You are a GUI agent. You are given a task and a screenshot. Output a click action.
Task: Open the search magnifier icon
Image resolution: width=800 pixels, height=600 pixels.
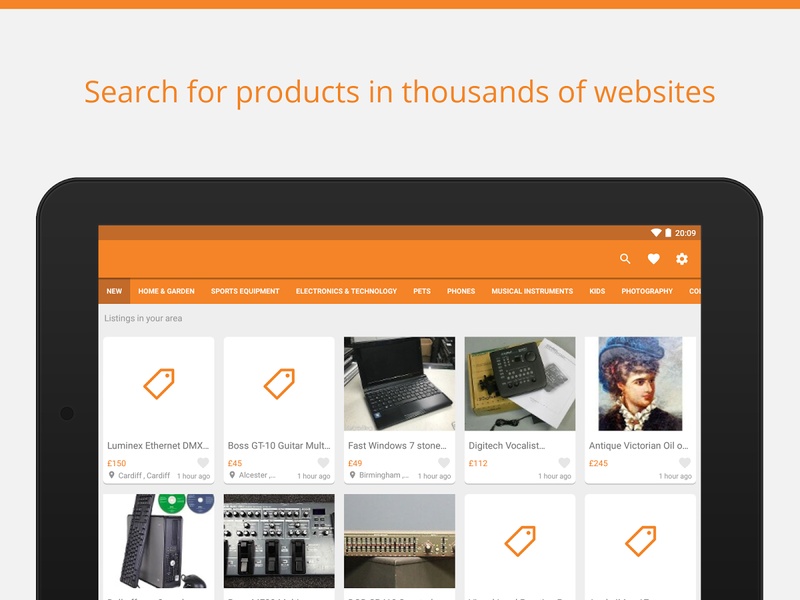tap(625, 259)
